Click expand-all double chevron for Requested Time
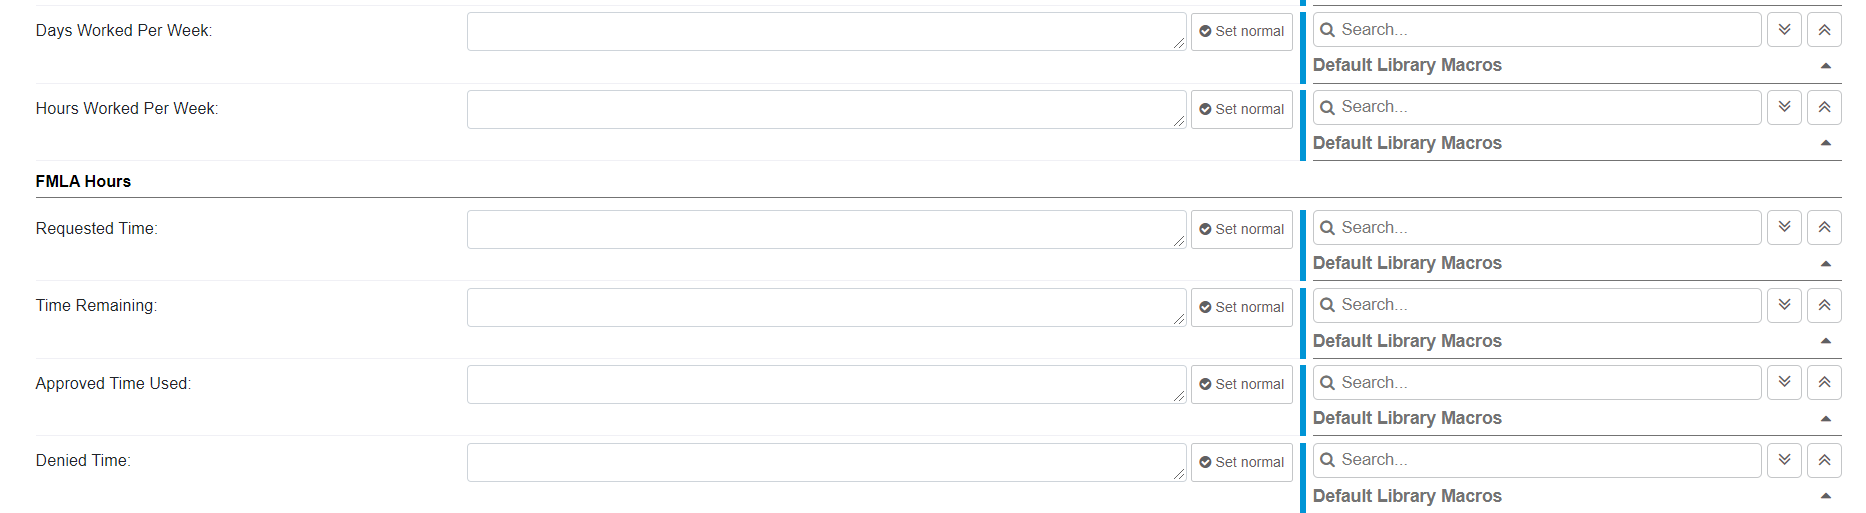Viewport: 1866px width, 513px height. tap(1784, 228)
